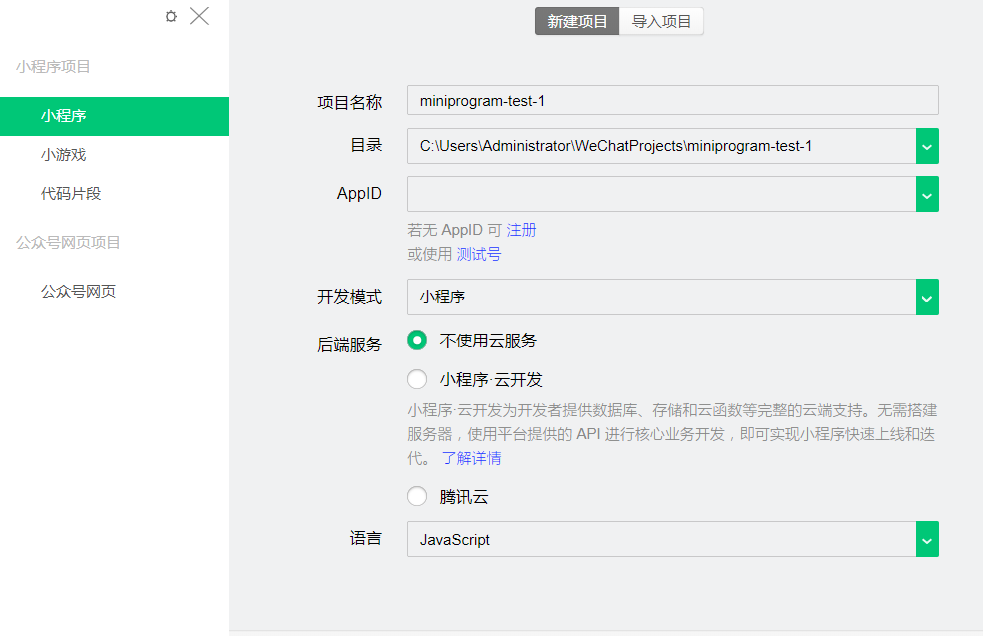
Task: Select 不使用云服务 radio button
Action: click(417, 340)
